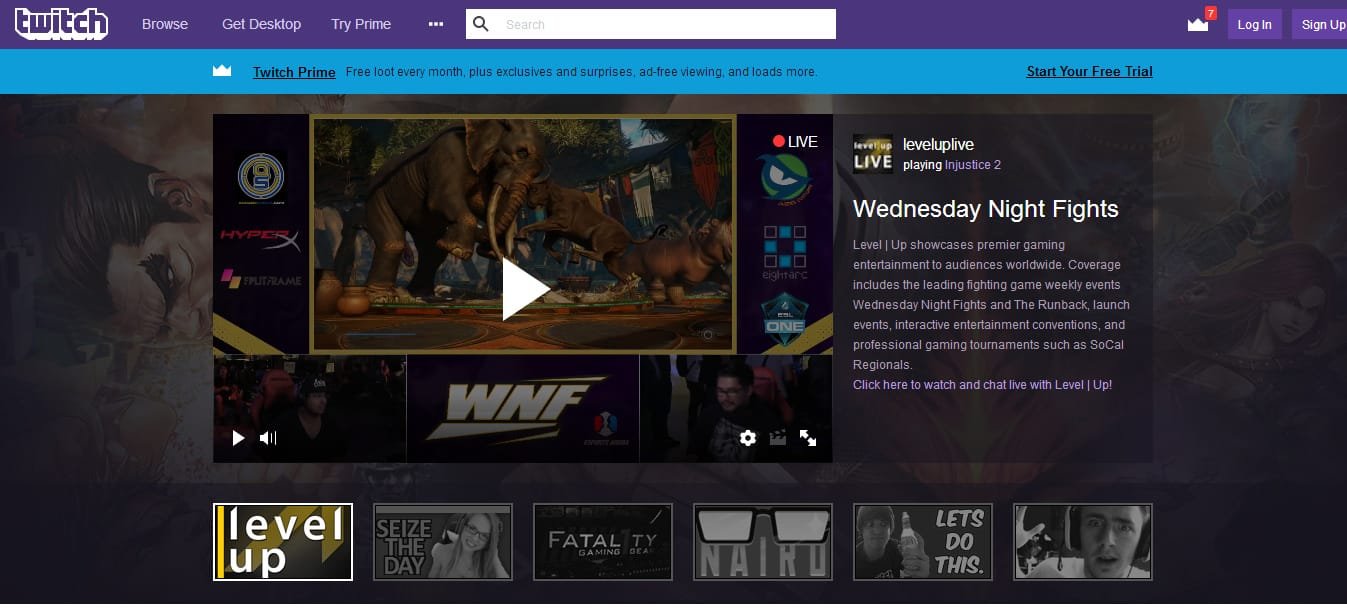The height and width of the screenshot is (609, 1347).
Task: Click the small play button in player controls
Action: [x=238, y=437]
